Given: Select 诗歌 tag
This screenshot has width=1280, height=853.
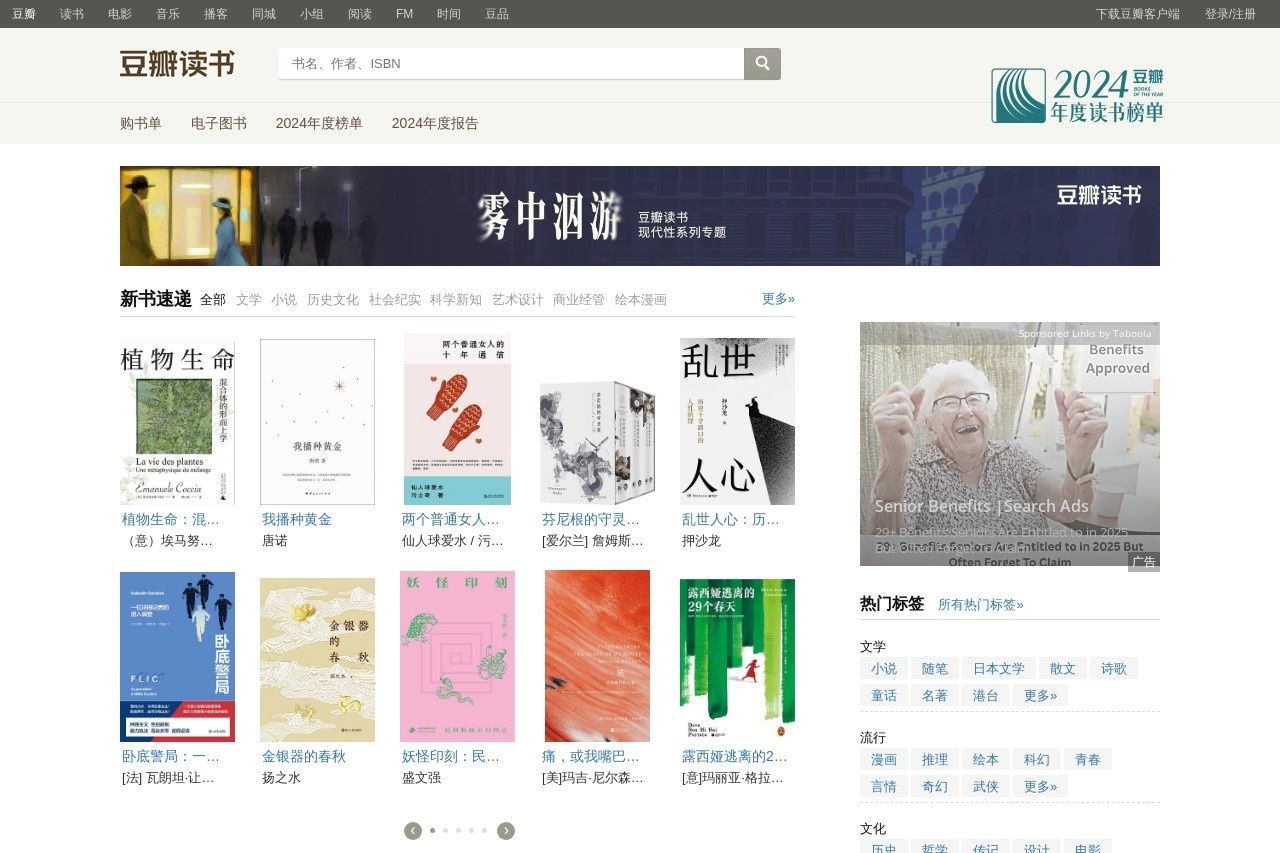Looking at the screenshot, I should 1114,668.
